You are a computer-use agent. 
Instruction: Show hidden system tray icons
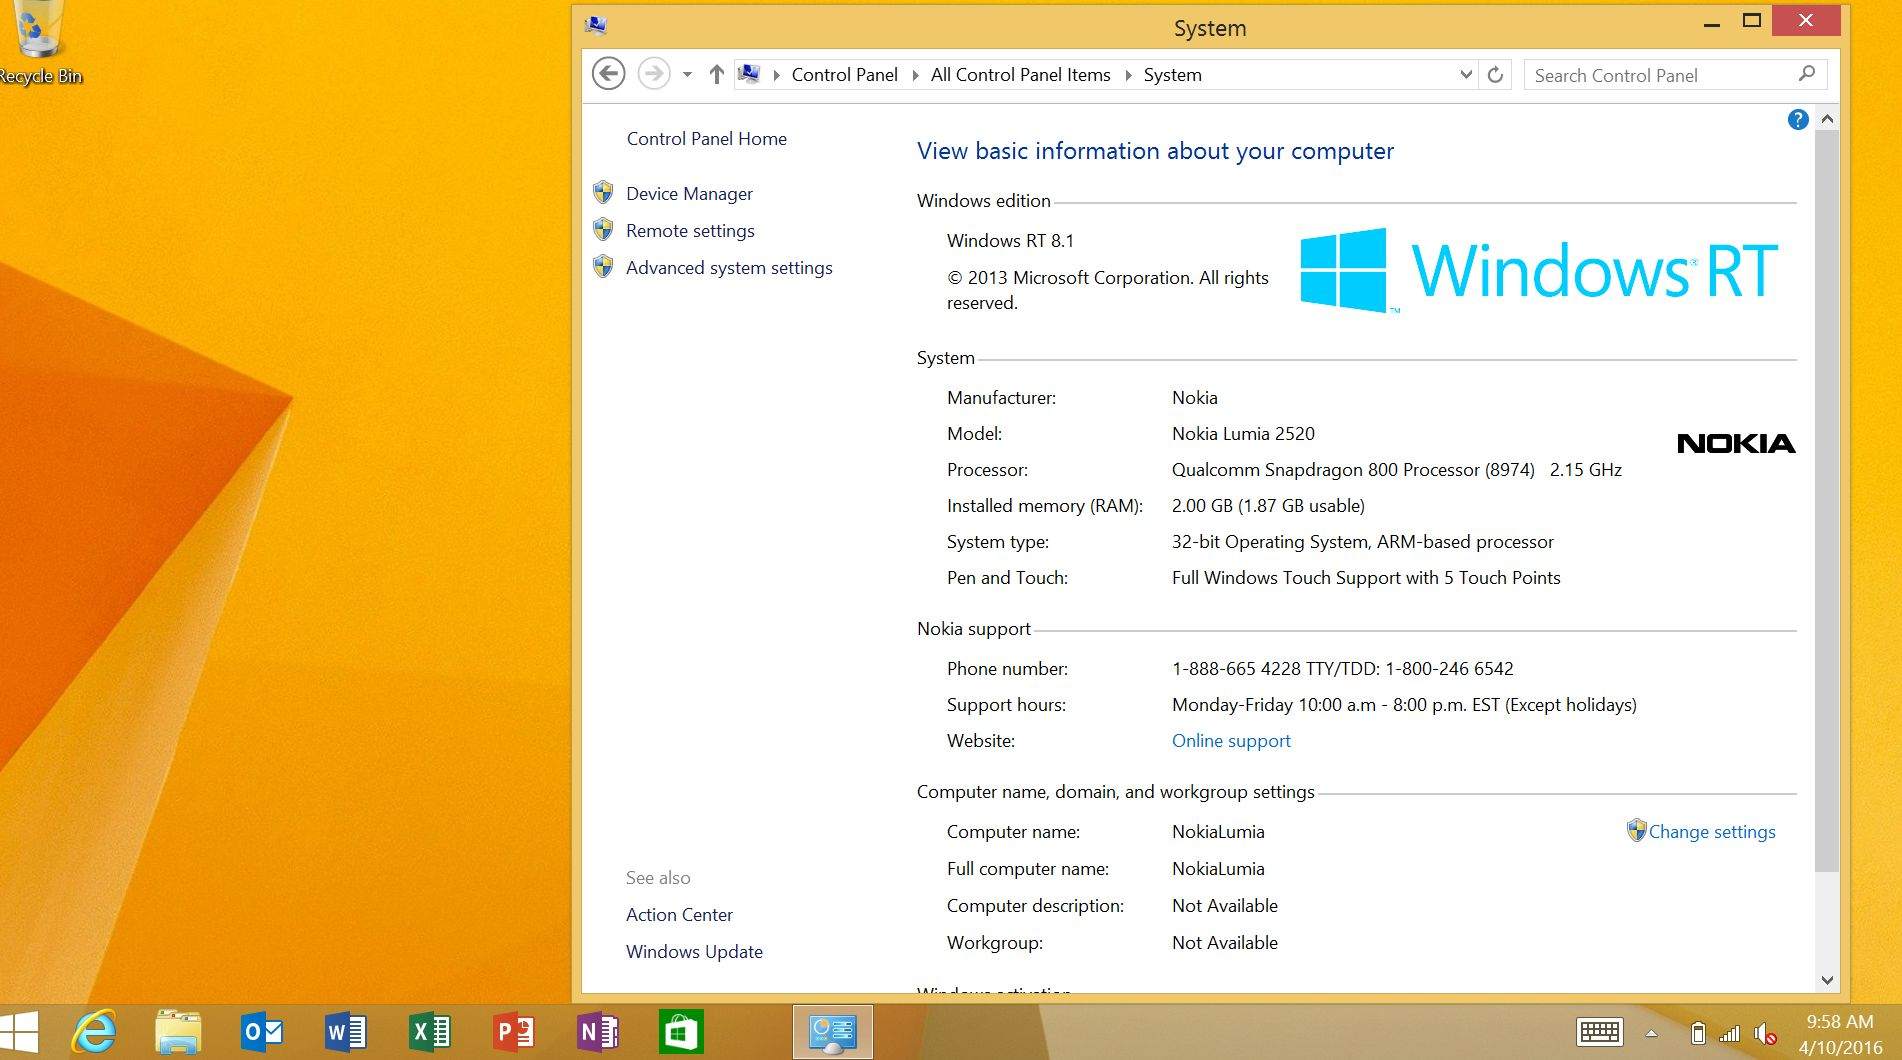[1652, 1034]
